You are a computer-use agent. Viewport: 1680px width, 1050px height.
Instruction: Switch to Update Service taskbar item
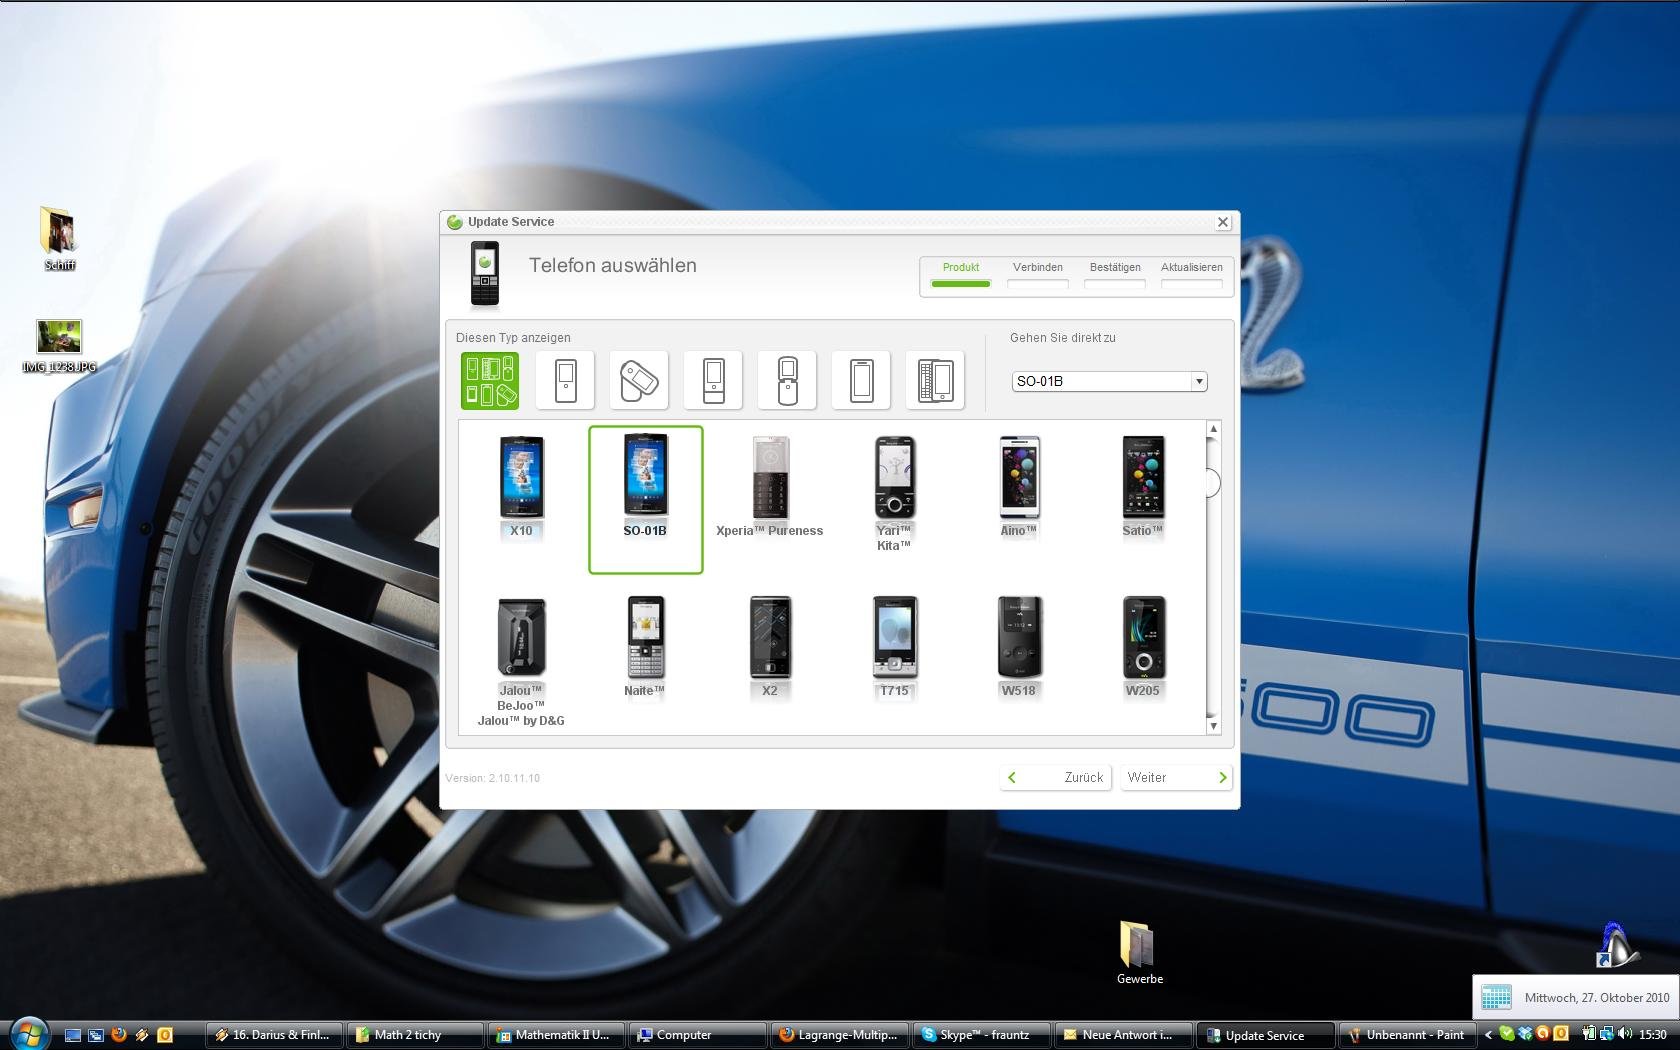click(1267, 1035)
